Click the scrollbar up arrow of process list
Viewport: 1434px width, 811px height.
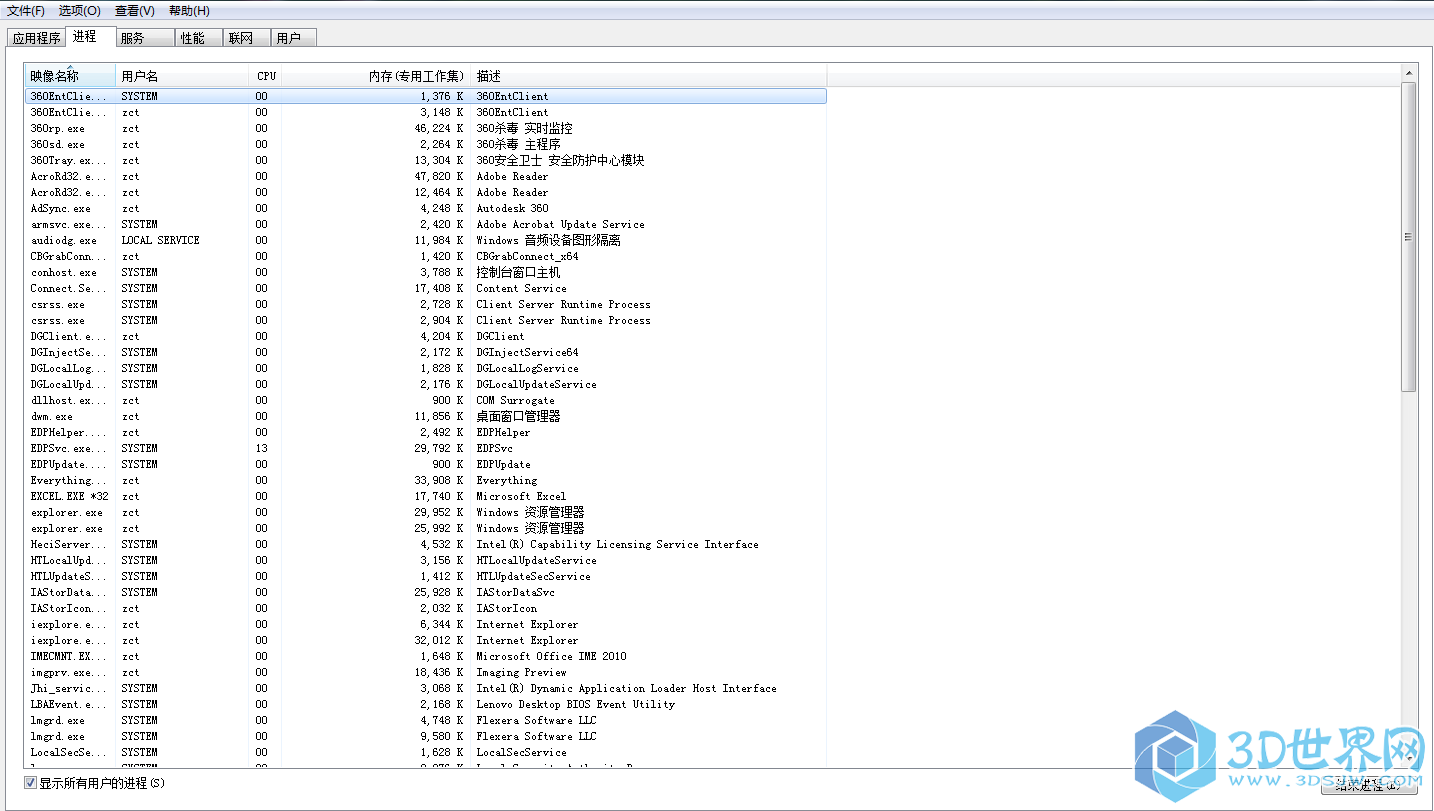(x=1409, y=73)
